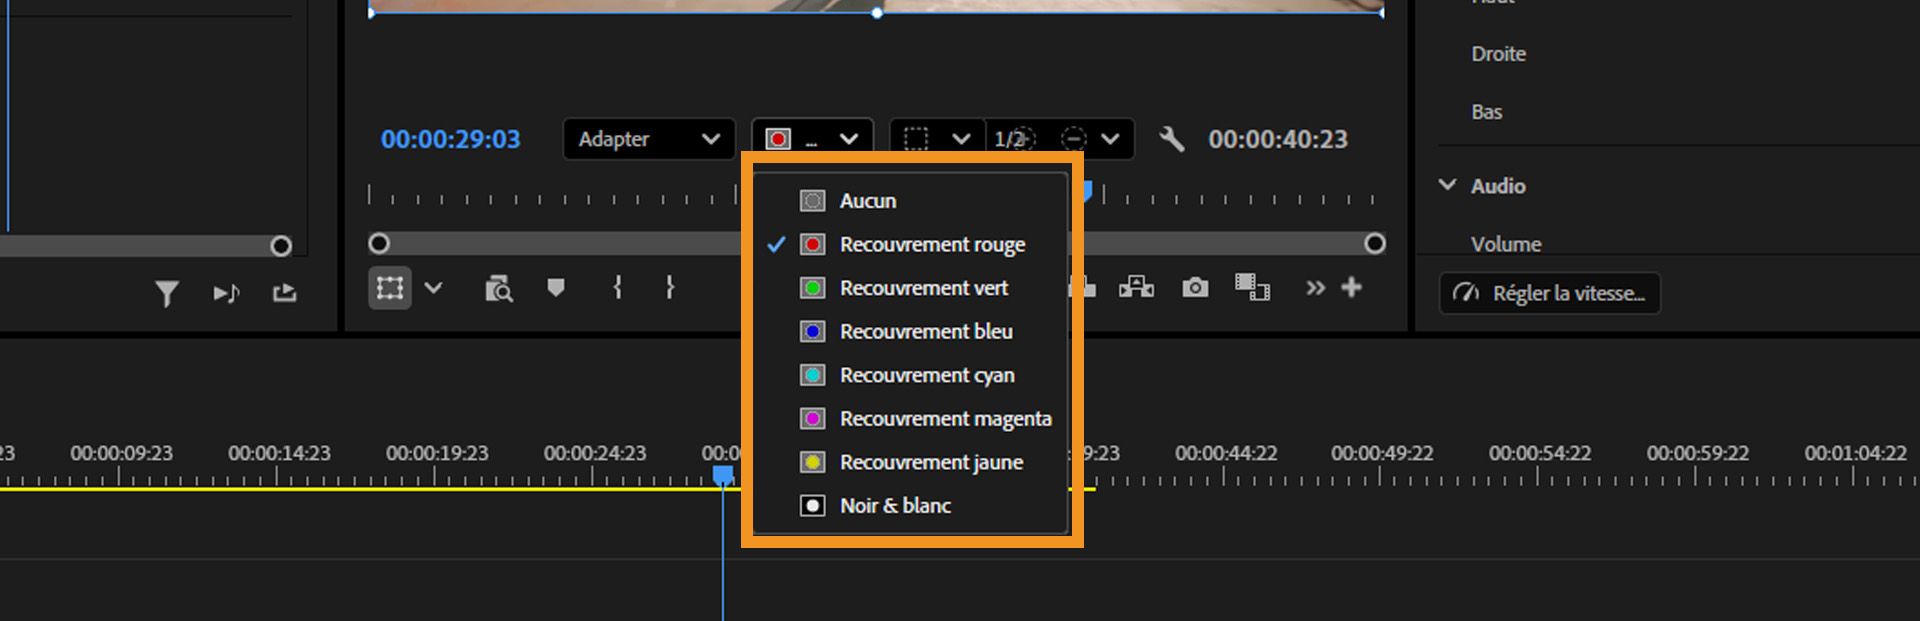This screenshot has height=621, width=1920.
Task: Click the 00:00:40:23 duration timecode
Action: 1278,139
